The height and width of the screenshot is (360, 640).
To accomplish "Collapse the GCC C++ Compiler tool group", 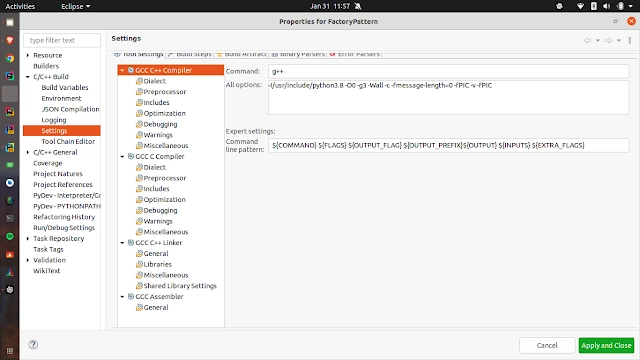I will (x=122, y=70).
